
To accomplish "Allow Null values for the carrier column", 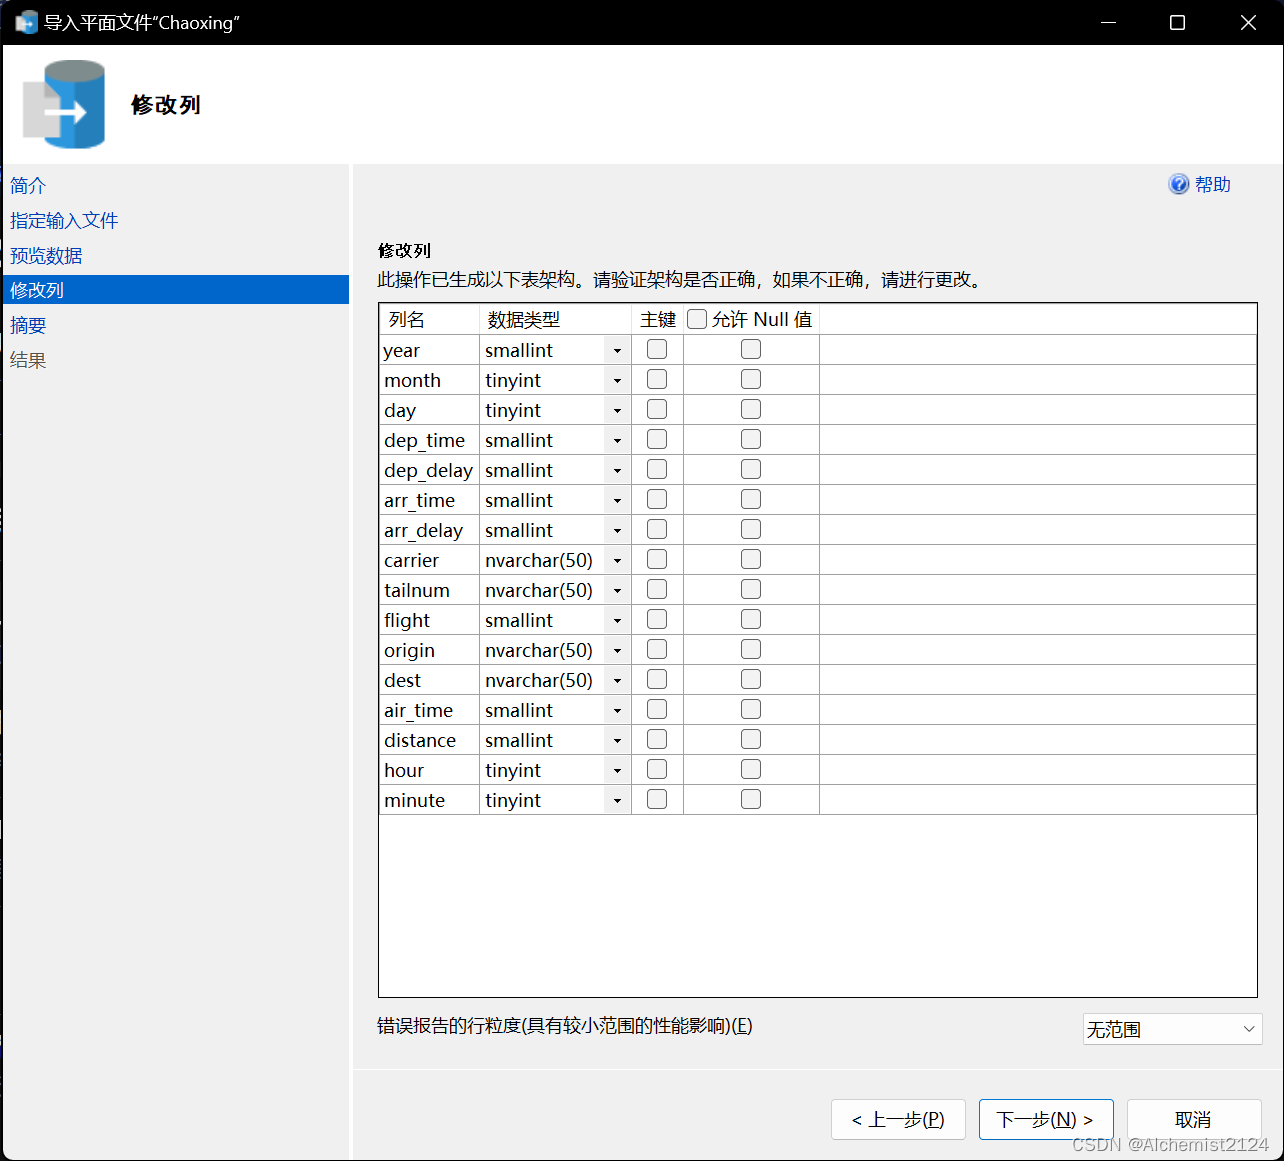I will [750, 558].
